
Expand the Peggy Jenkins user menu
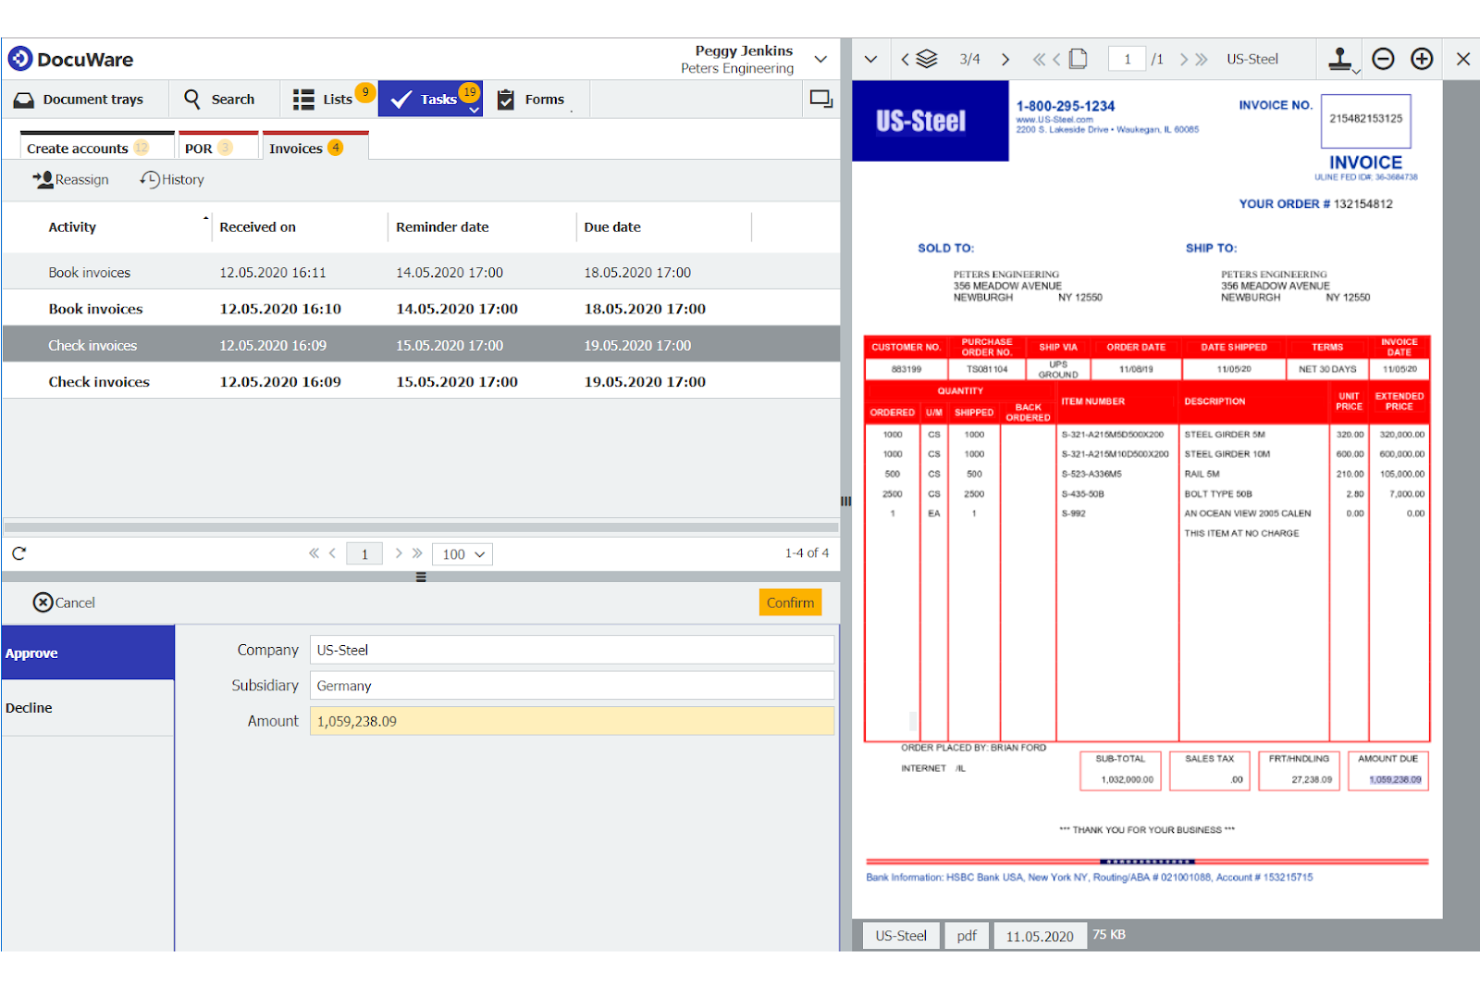(x=821, y=59)
